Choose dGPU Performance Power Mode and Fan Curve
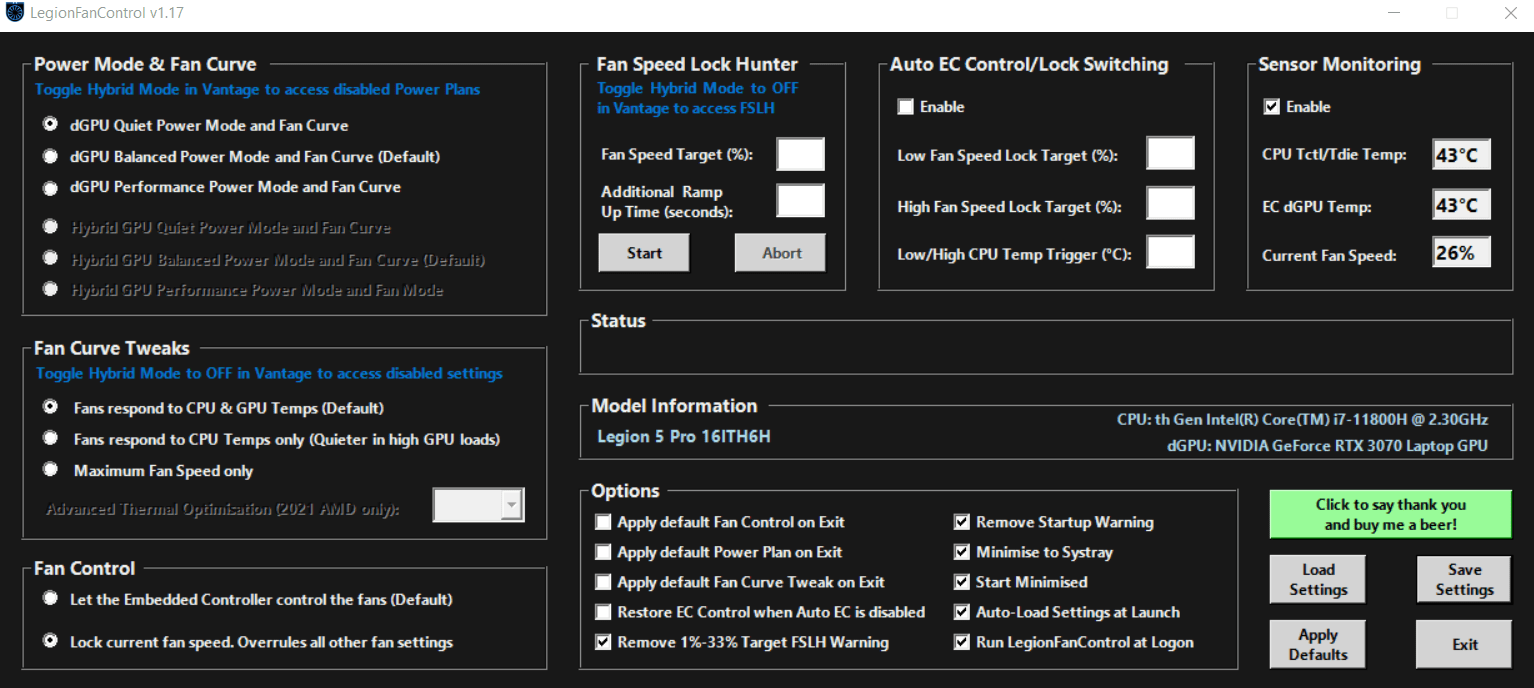 tap(50, 187)
